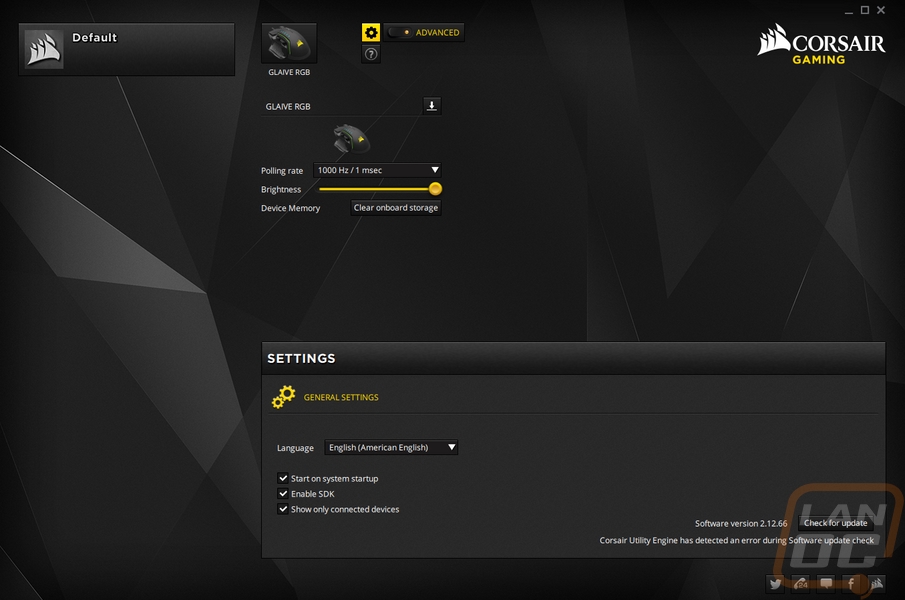Uncheck Show only connected devices
Screen dimensions: 905x600
(283, 509)
